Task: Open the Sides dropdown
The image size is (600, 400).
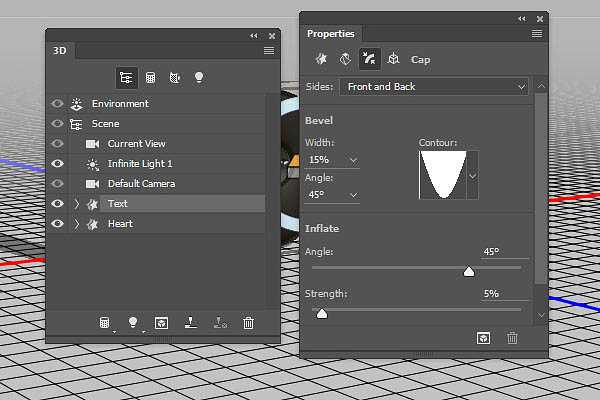Action: click(x=434, y=87)
